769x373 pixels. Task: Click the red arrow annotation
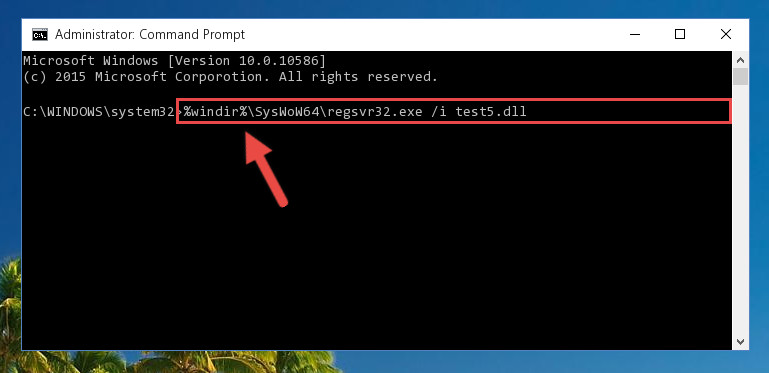click(265, 168)
